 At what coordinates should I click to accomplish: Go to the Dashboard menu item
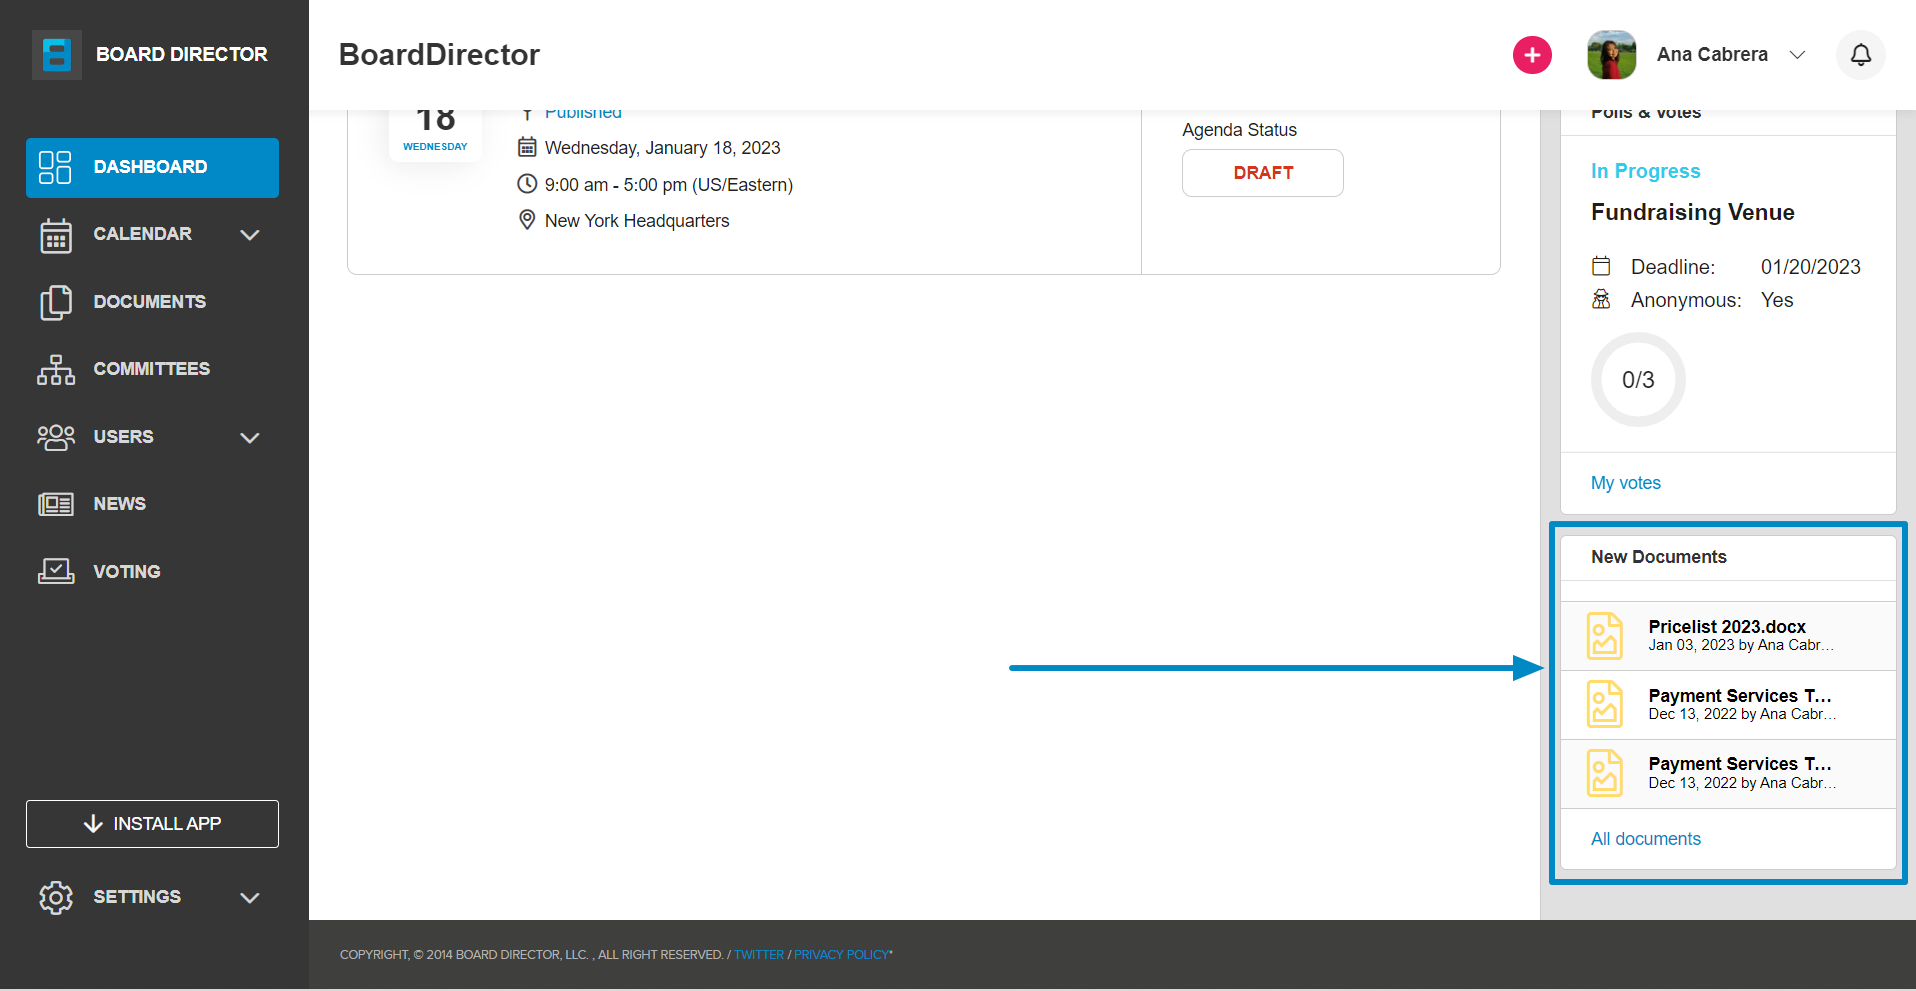point(152,168)
